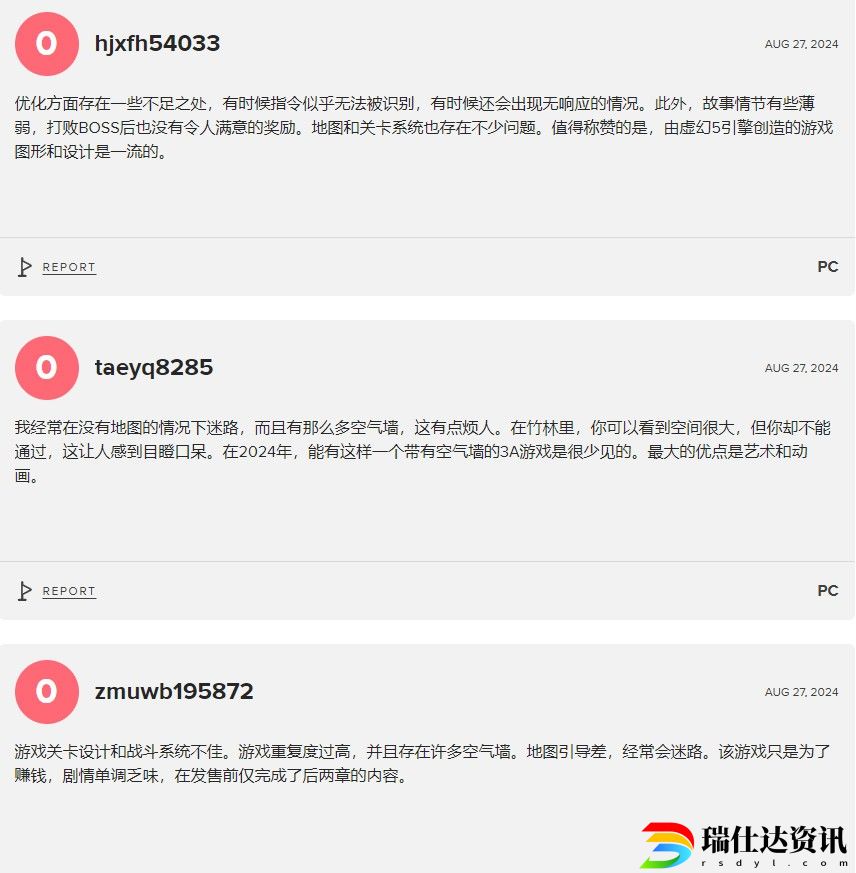Open user profile zmuwb195872

(174, 691)
